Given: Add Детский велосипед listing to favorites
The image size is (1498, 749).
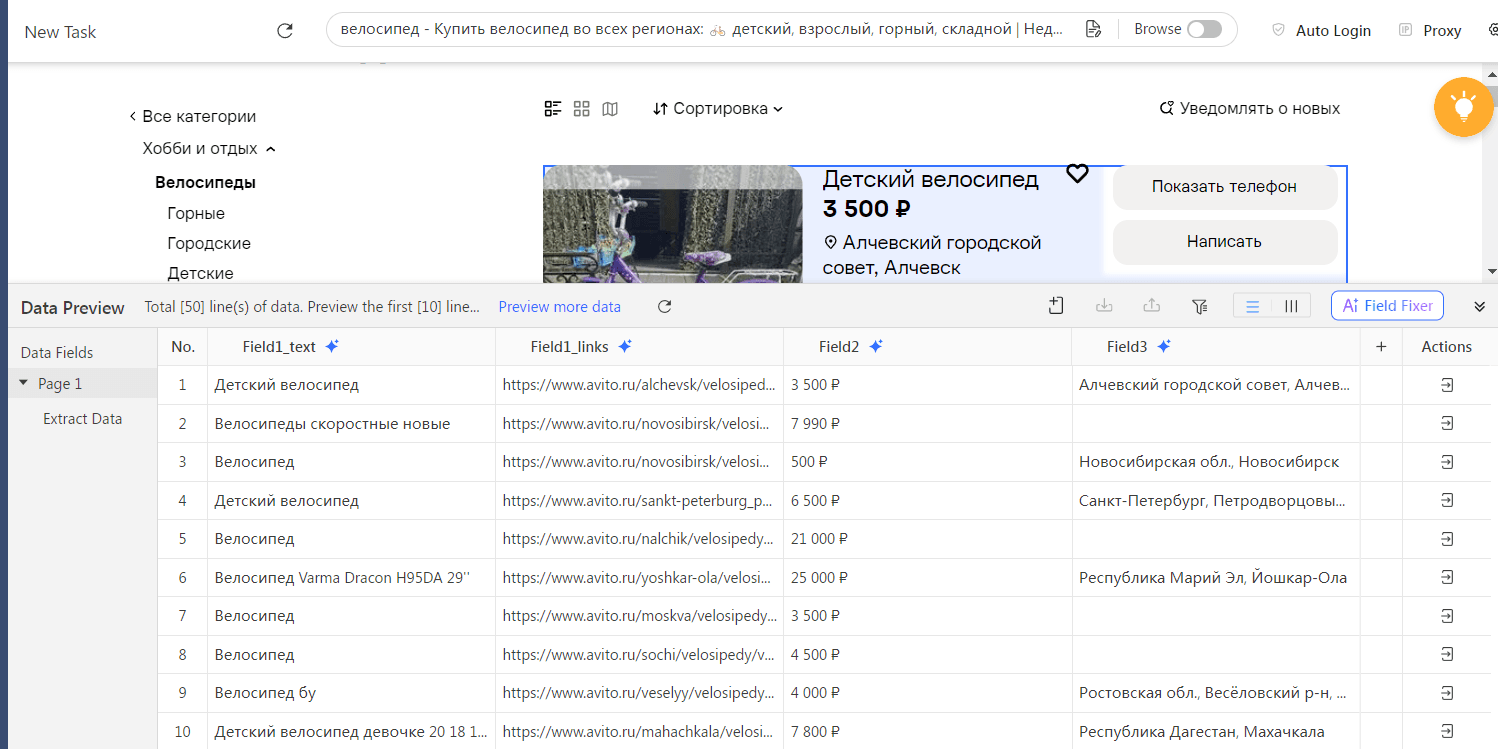Looking at the screenshot, I should click(x=1077, y=174).
